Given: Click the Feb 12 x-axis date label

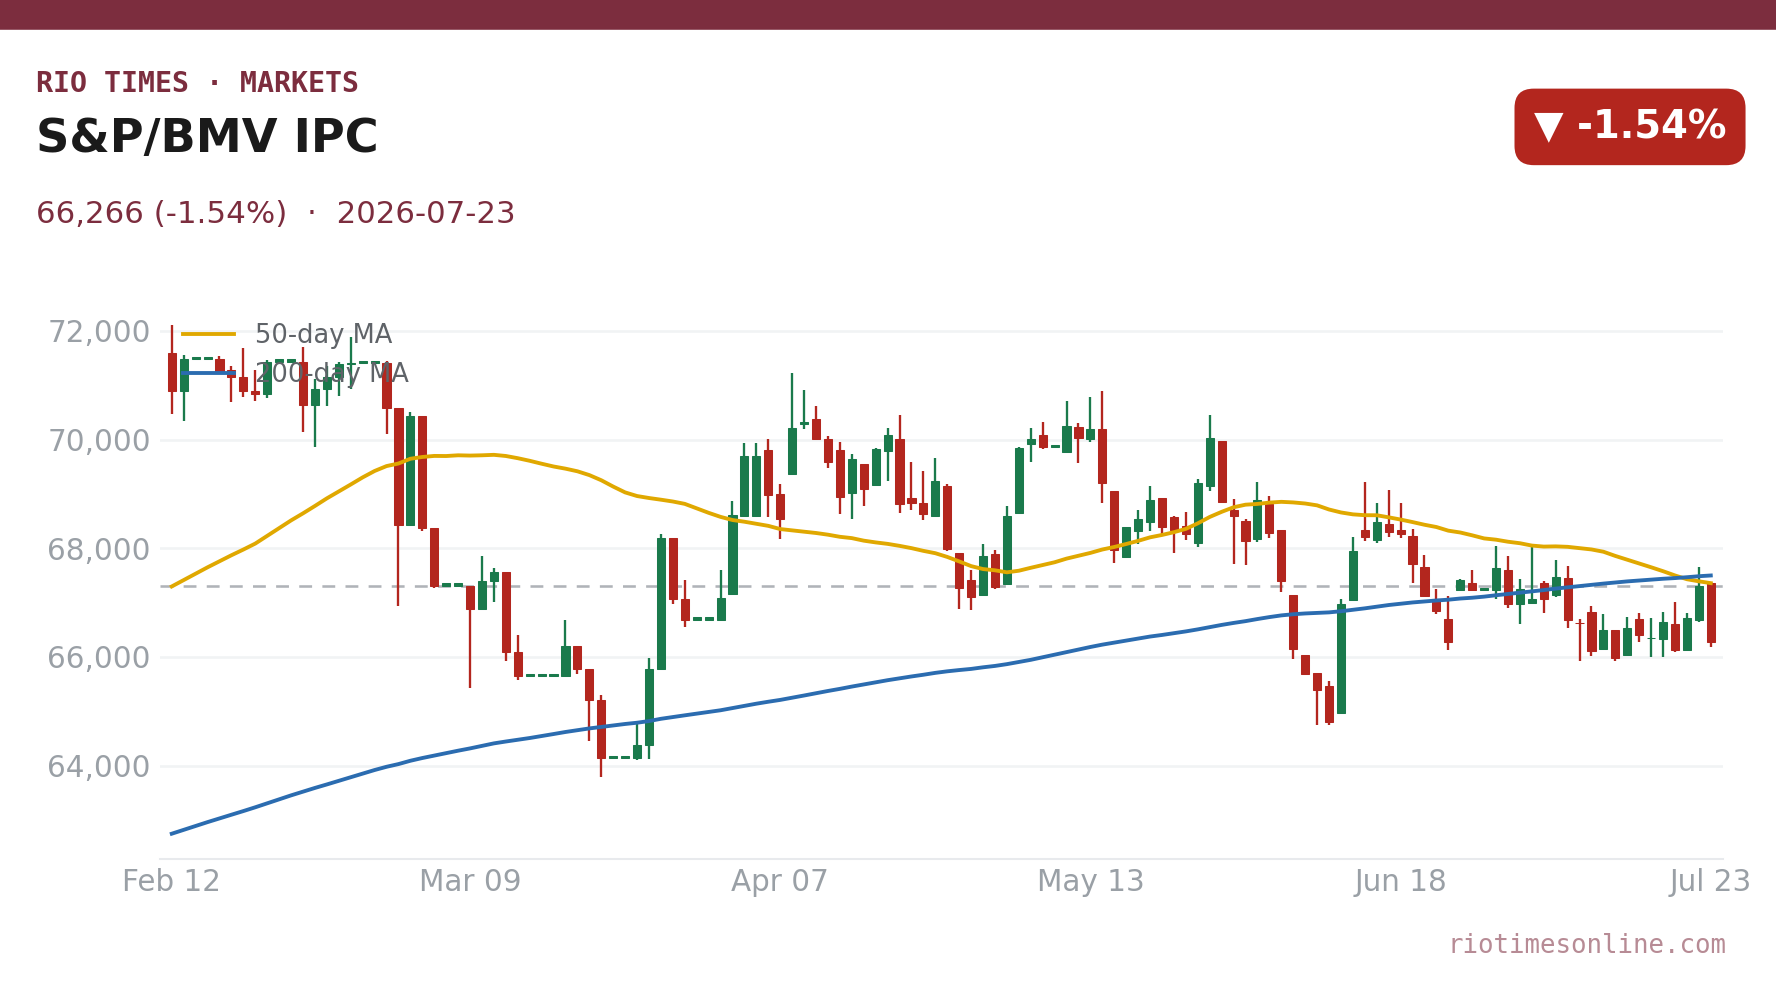Looking at the screenshot, I should (171, 882).
